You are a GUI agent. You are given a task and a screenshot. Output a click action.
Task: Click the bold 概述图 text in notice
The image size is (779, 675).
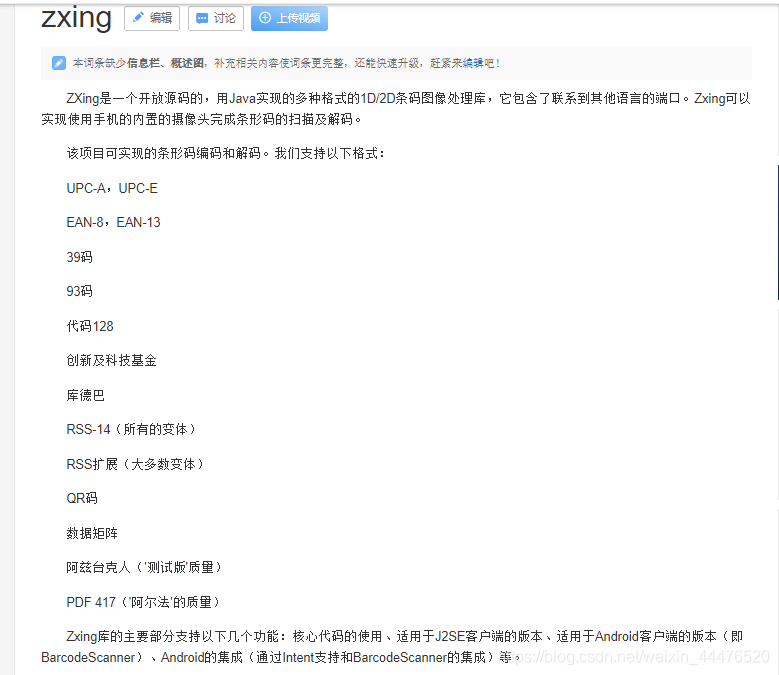pos(187,63)
